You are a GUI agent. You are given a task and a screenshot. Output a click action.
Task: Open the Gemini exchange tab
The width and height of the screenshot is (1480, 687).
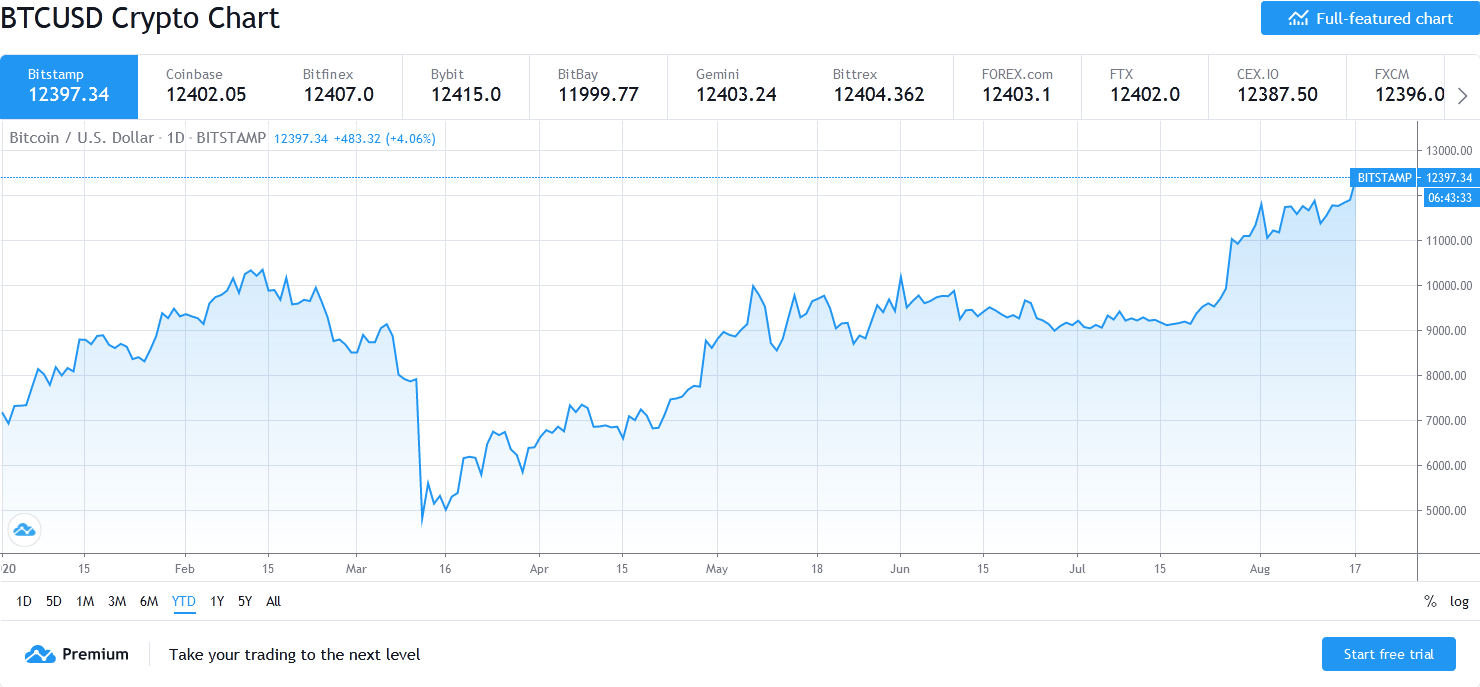736,86
